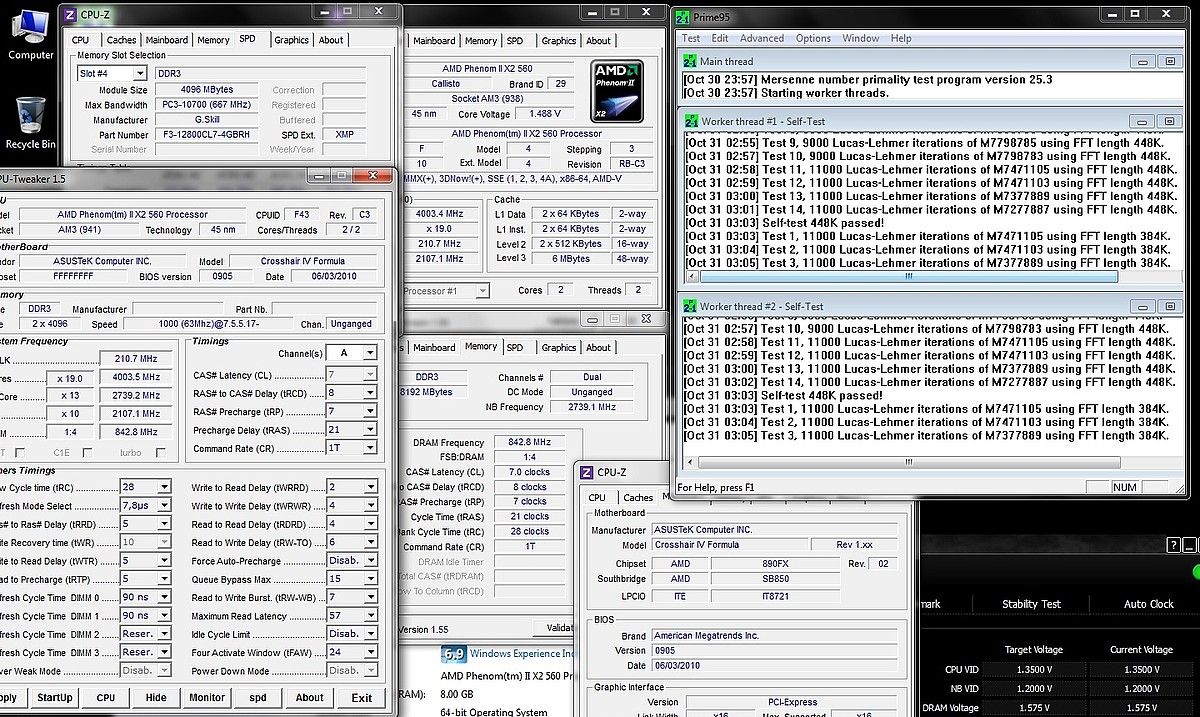The width and height of the screenshot is (1200, 717).
Task: Click the CPU-Z icon in SPD window title
Action: tap(72, 14)
